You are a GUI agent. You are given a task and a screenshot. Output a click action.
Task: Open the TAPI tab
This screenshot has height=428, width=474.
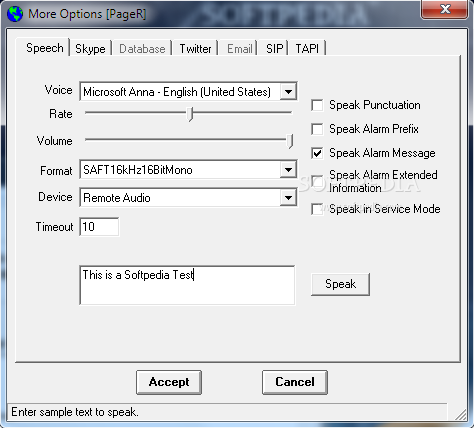click(x=307, y=49)
